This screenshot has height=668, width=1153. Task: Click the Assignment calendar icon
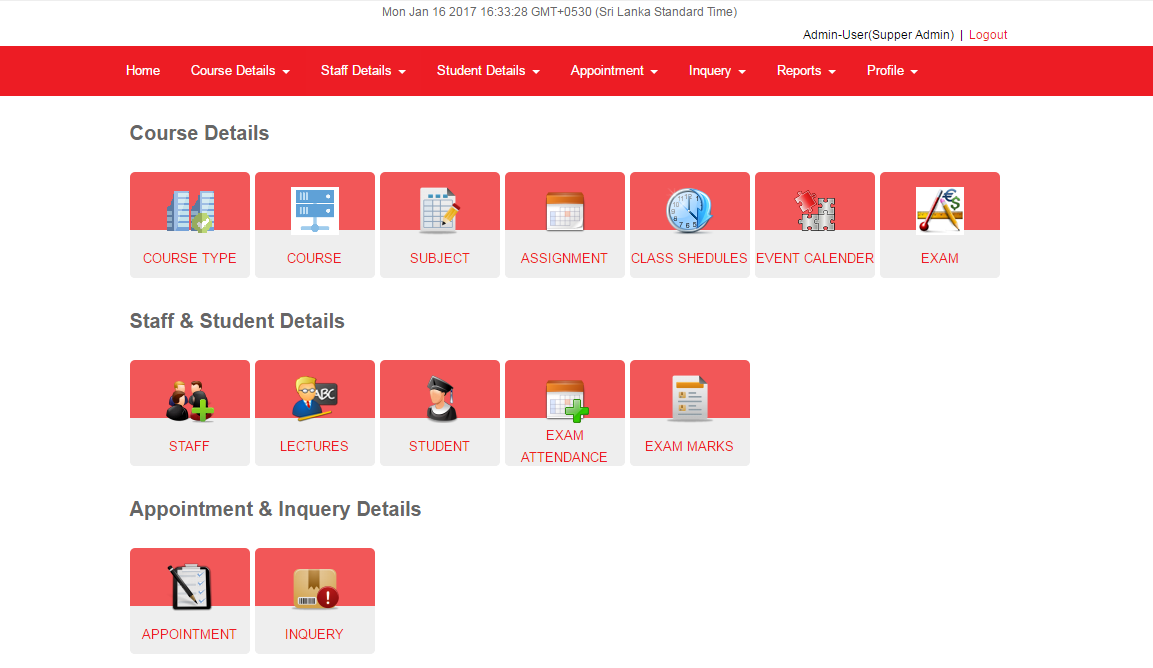(565, 211)
